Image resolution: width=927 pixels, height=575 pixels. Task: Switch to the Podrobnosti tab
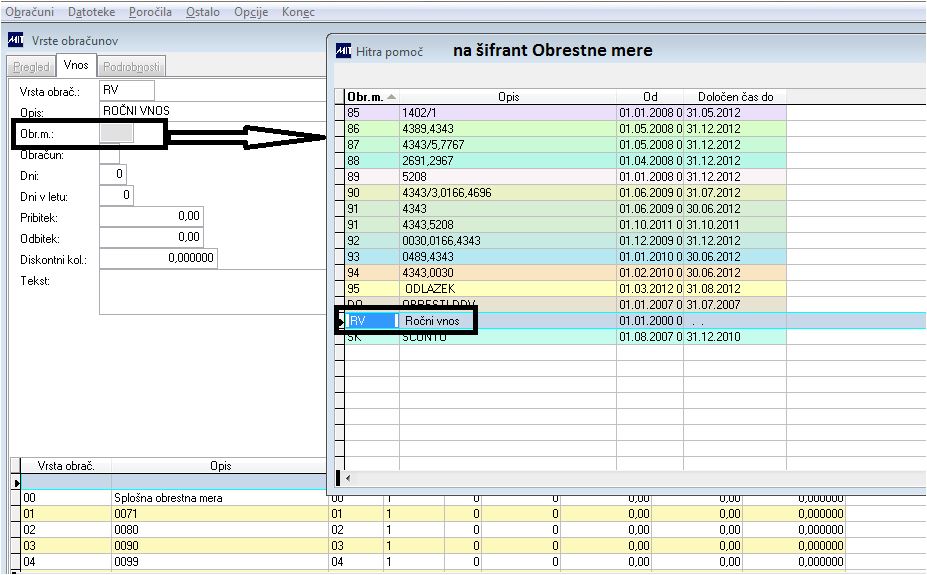[131, 67]
